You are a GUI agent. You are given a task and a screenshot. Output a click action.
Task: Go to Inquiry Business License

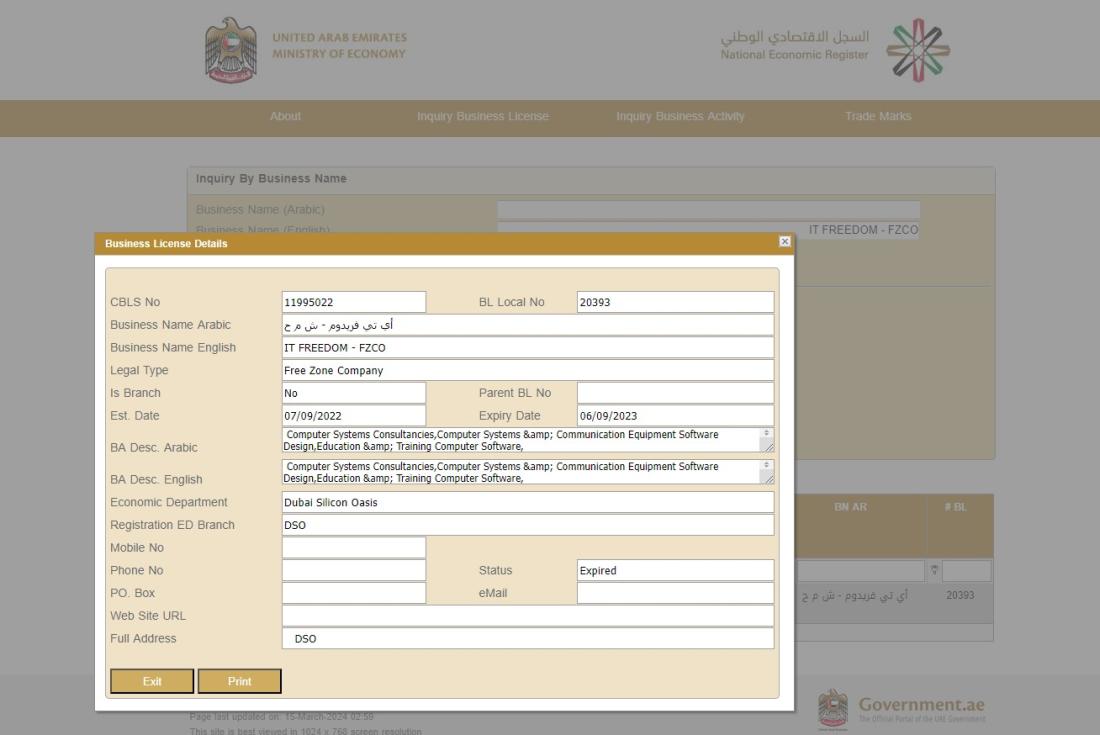pyautogui.click(x=483, y=116)
